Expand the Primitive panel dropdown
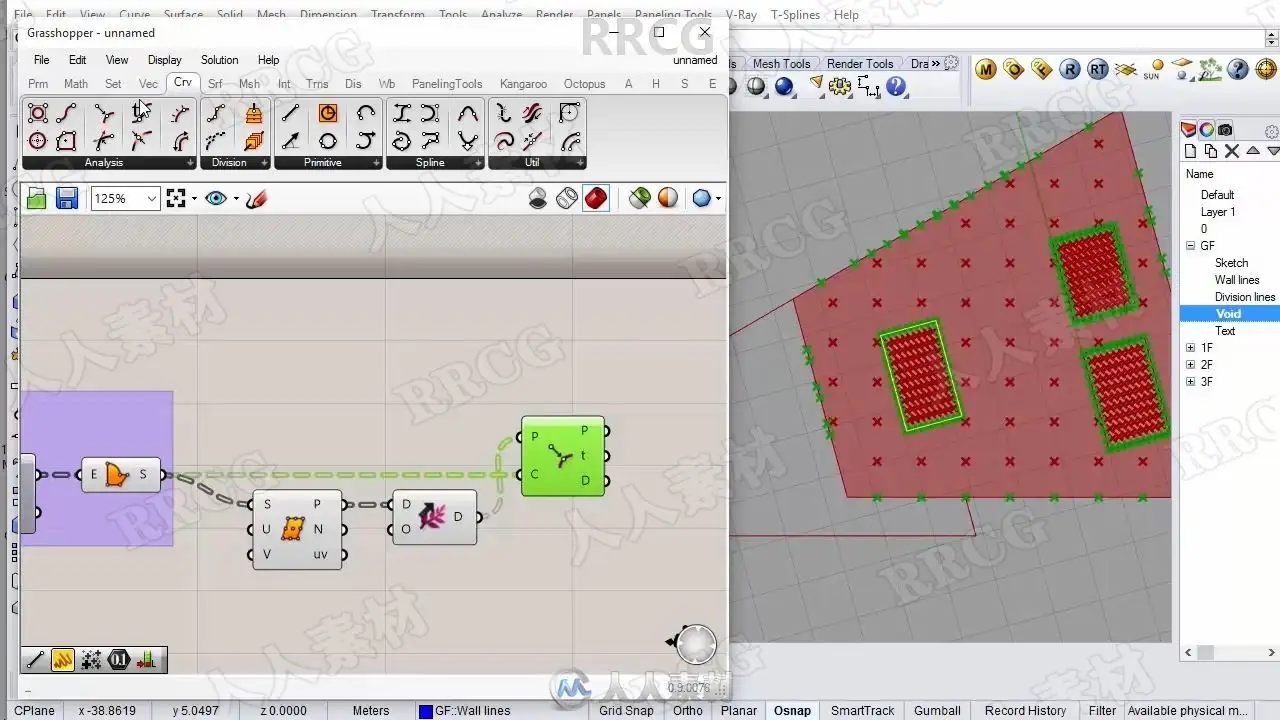Screen dimensions: 1280x720 (x=376, y=163)
